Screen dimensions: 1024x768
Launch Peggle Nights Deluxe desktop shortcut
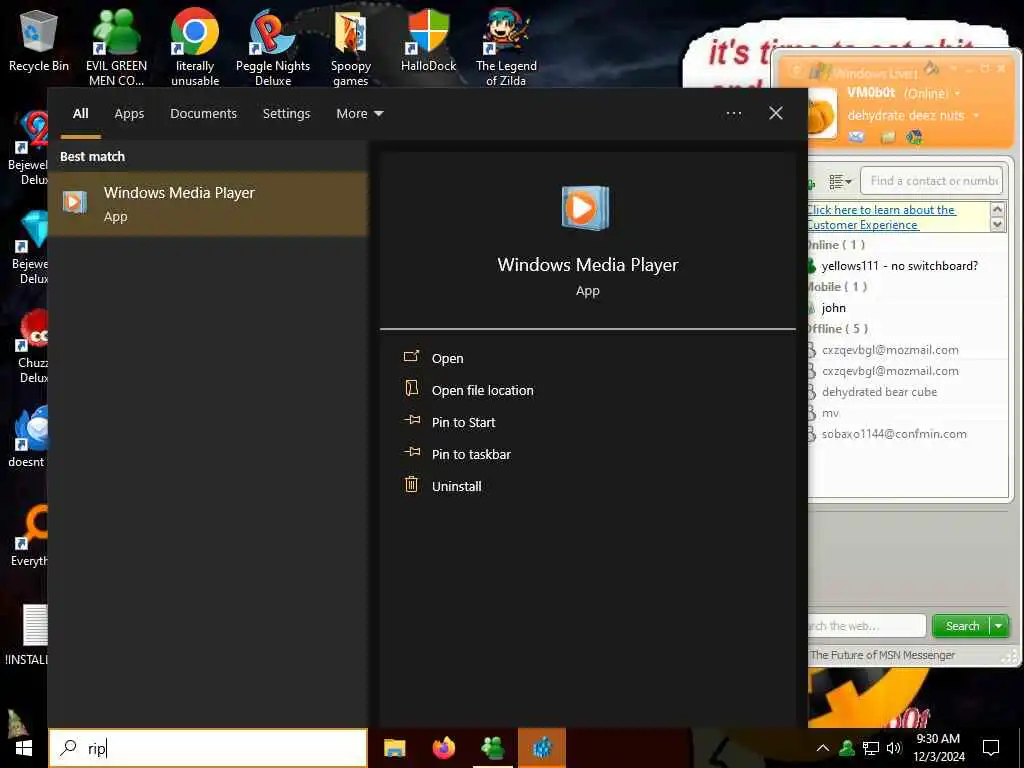coord(272,47)
